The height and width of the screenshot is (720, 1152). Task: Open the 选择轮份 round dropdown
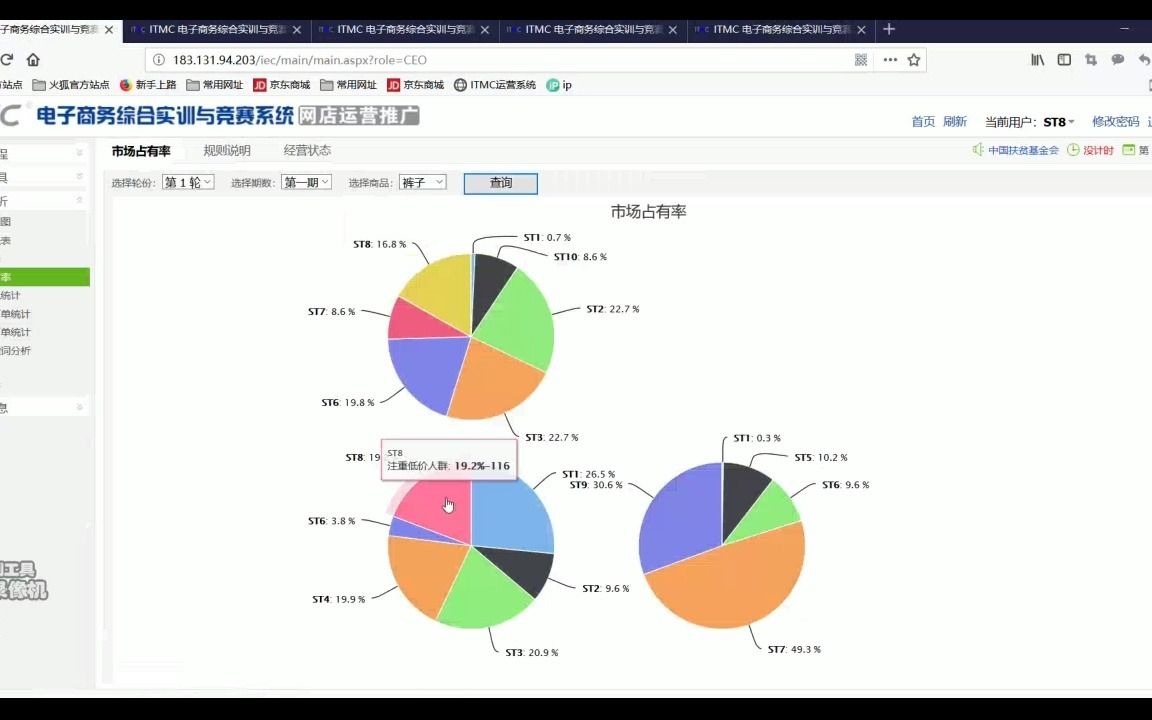[187, 182]
